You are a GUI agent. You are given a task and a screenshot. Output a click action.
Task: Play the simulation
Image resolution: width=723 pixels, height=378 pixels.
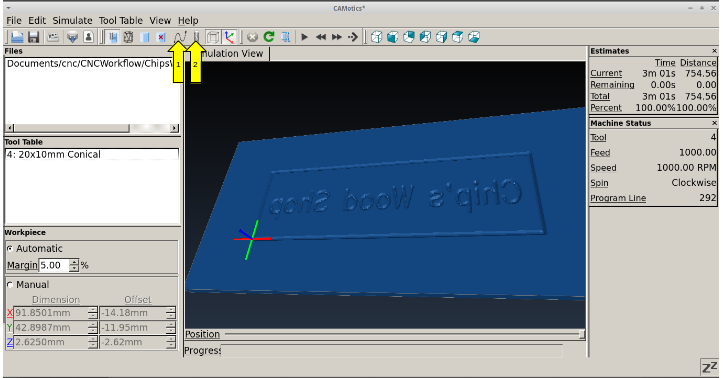tap(304, 37)
